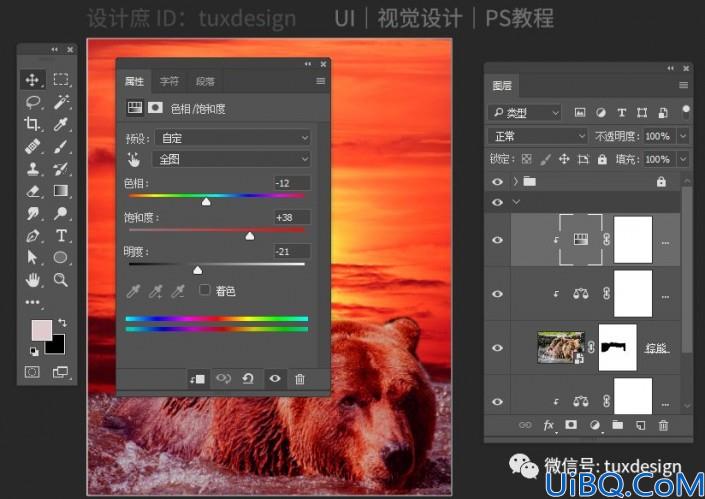
Task: Select the Type tool
Action: coord(61,235)
